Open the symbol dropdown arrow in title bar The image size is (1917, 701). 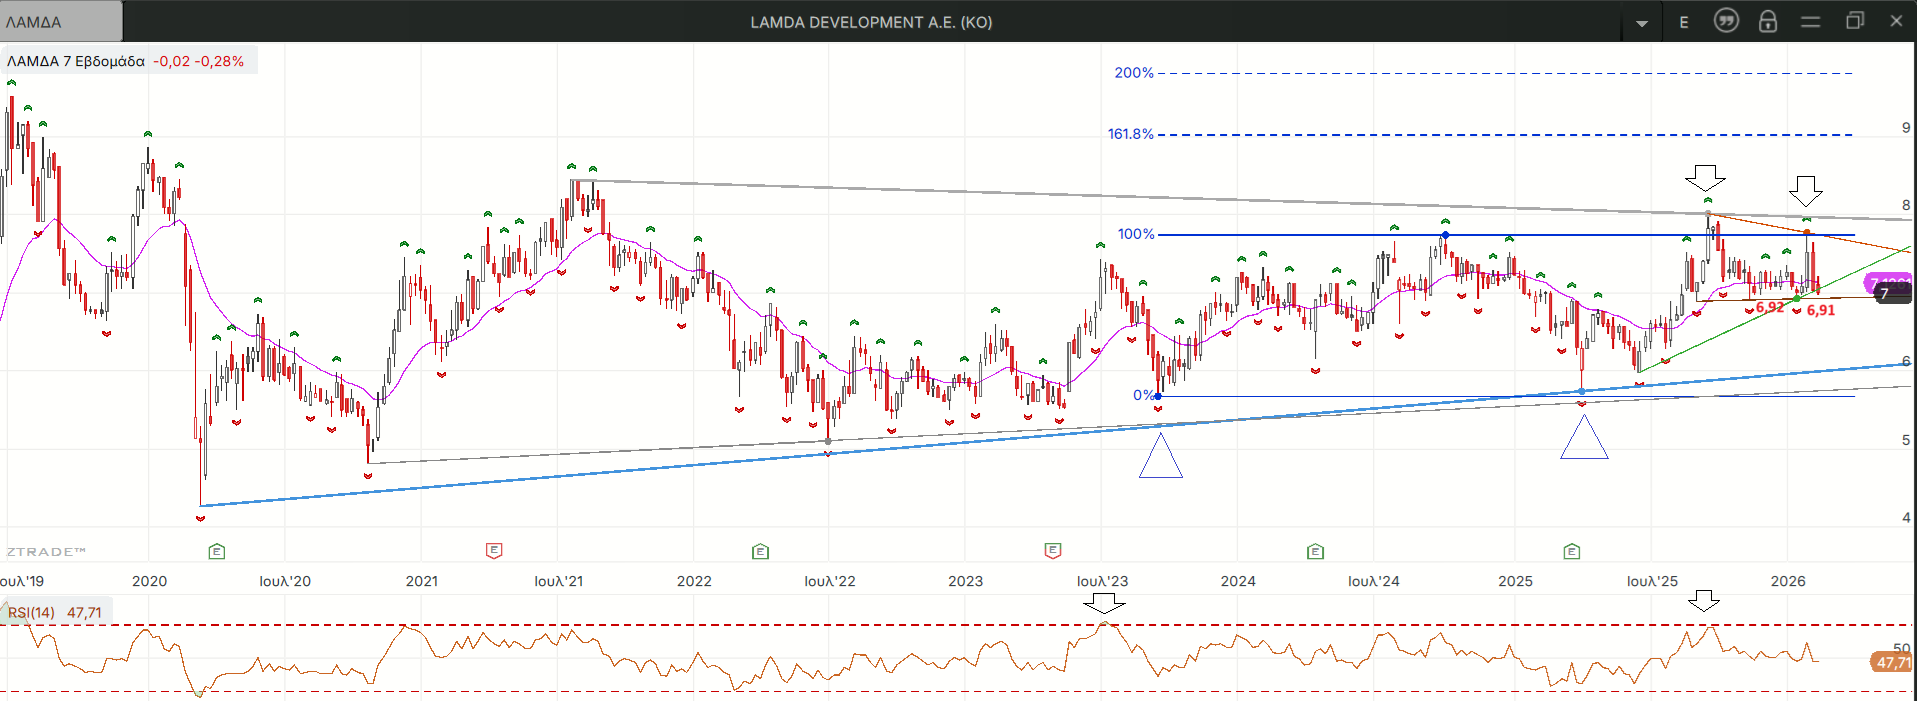point(1641,23)
